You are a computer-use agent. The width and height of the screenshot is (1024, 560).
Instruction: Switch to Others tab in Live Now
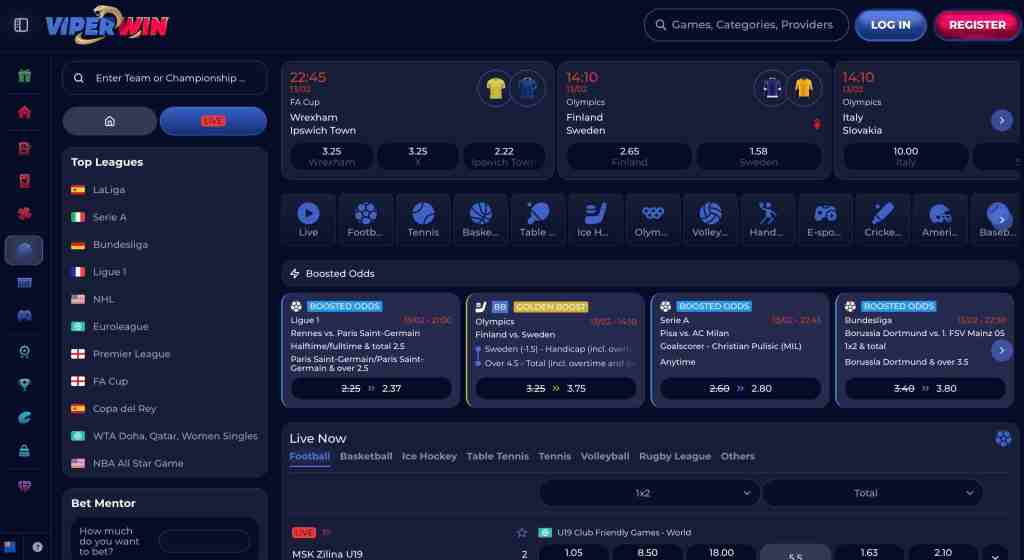coord(737,456)
